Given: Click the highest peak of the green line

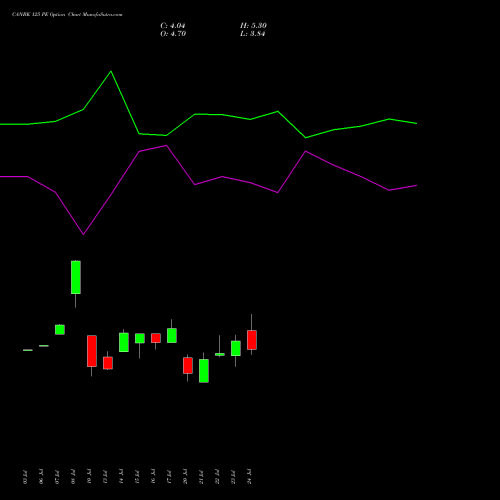Looking at the screenshot, I should [x=111, y=71].
